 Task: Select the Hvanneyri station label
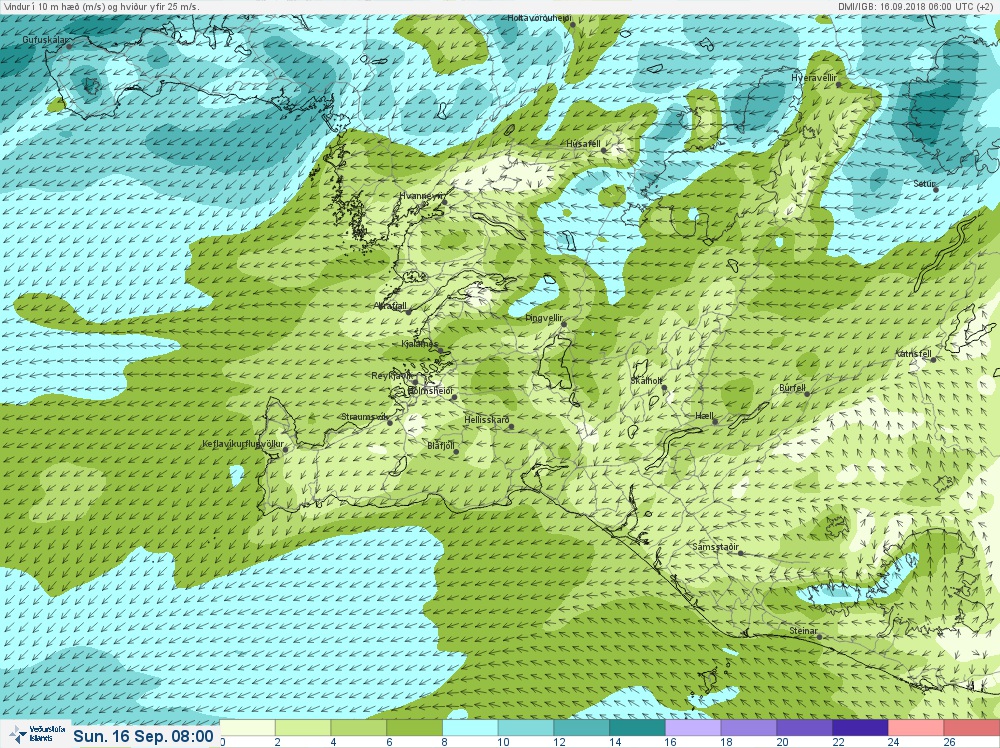(421, 196)
